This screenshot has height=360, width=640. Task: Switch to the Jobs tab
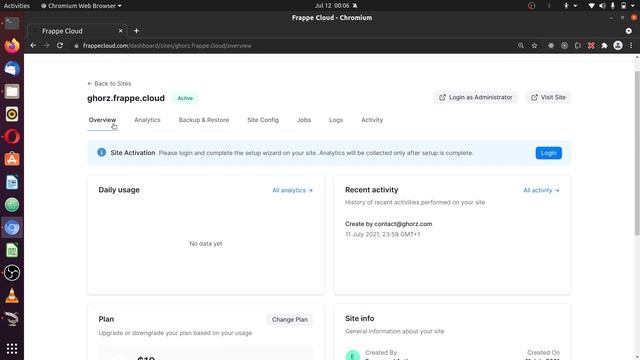(x=304, y=120)
